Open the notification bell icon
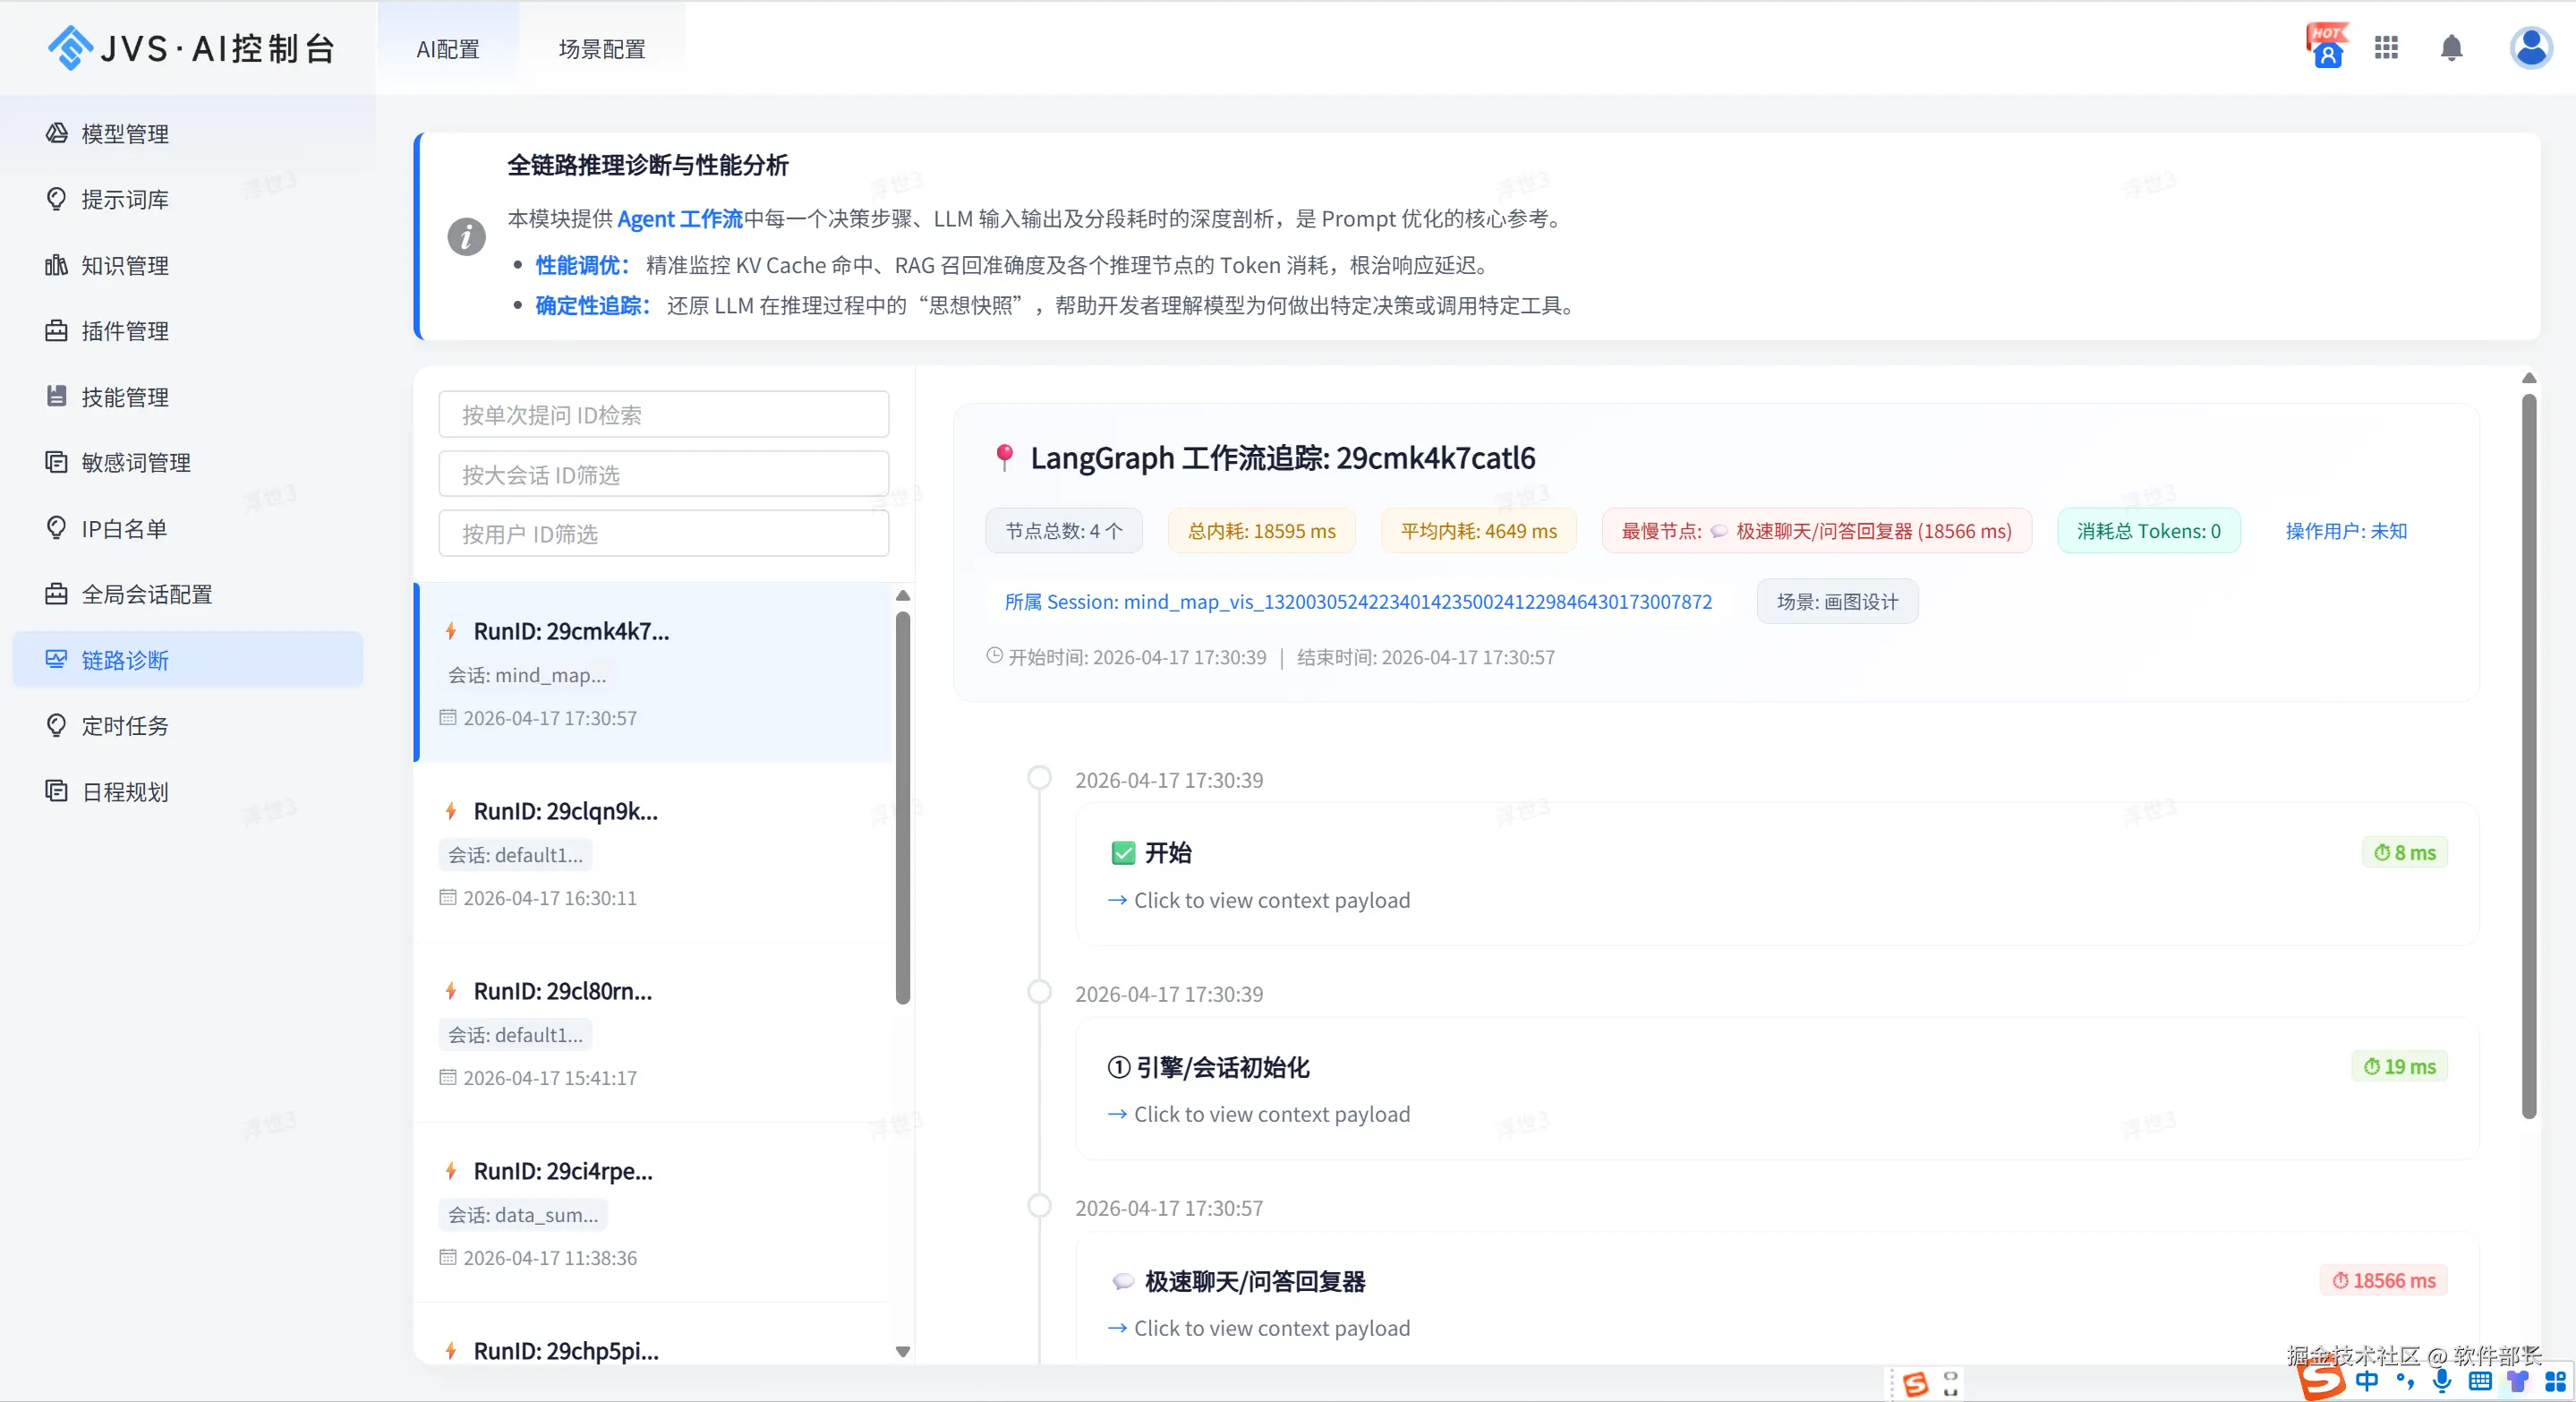The image size is (2576, 1402). coord(2451,48)
